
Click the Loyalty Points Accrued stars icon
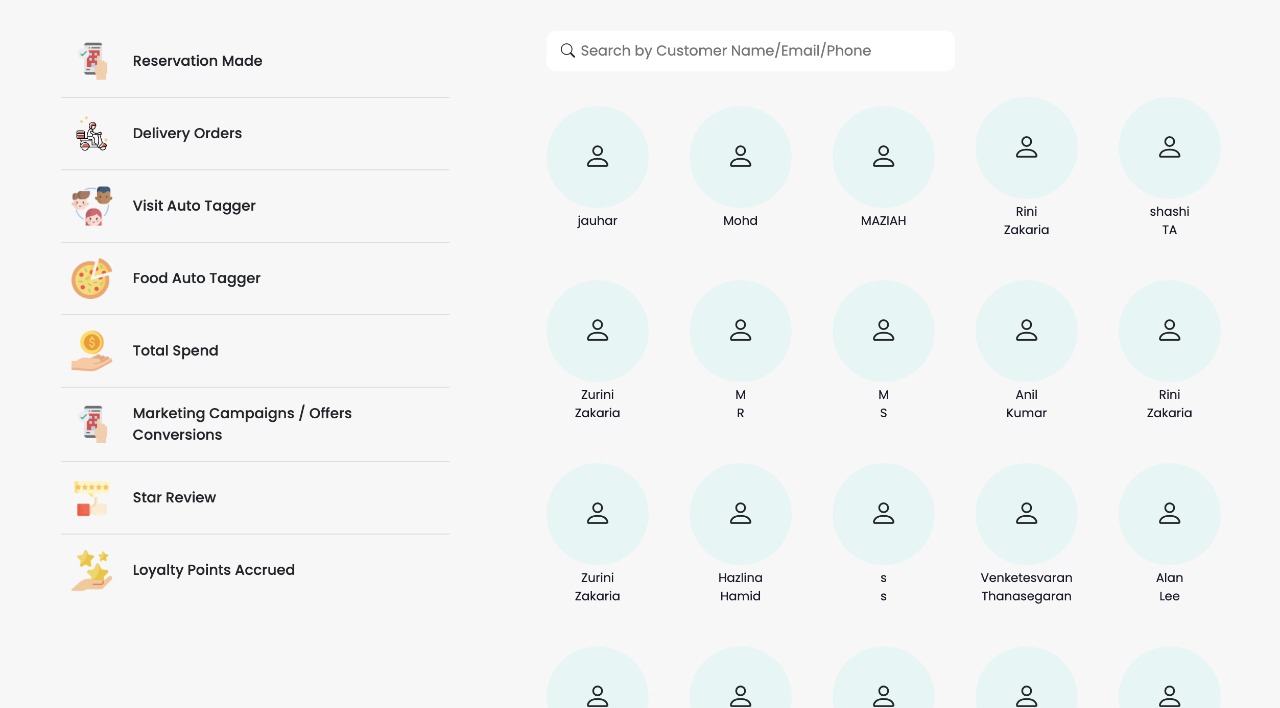point(91,570)
